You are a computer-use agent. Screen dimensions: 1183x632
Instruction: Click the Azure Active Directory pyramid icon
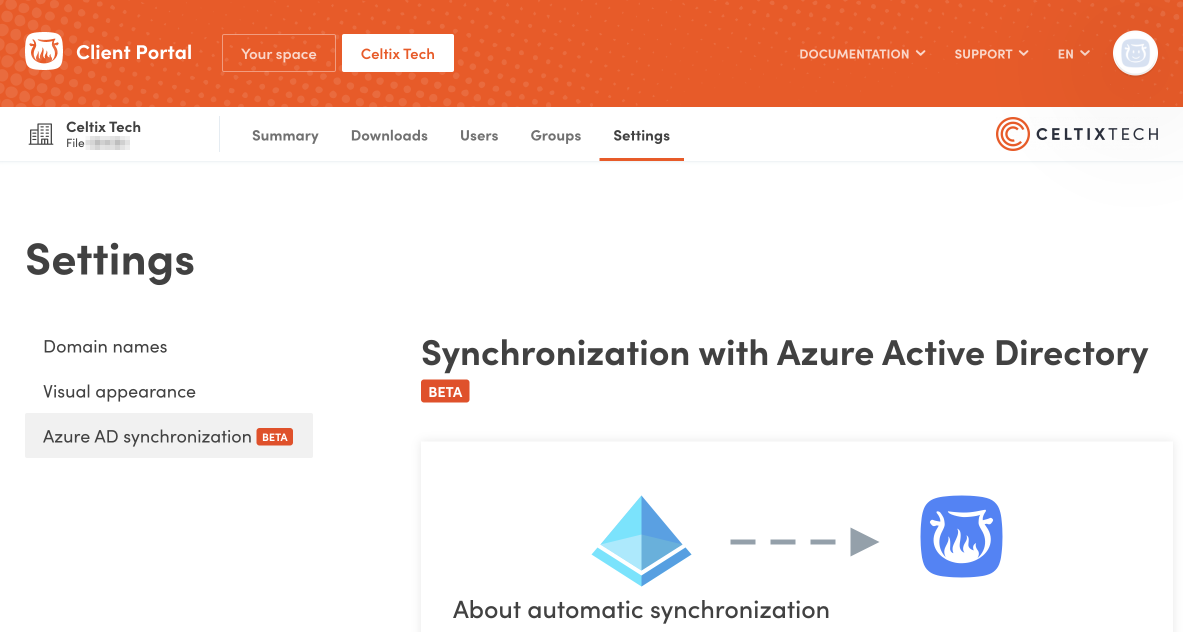[641, 540]
